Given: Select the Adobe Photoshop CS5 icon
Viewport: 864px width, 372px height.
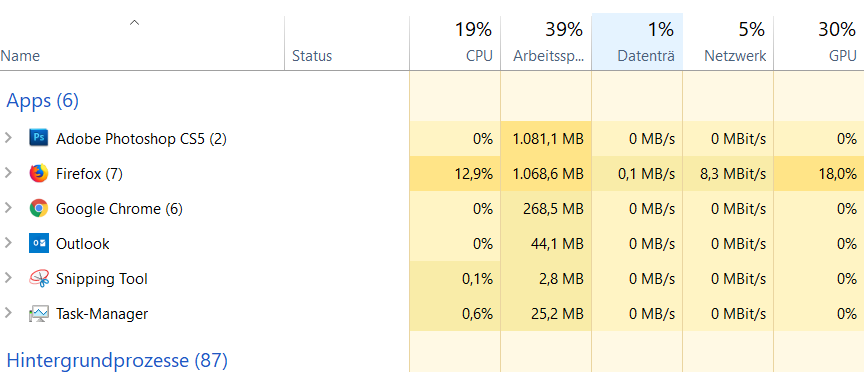Looking at the screenshot, I should pos(39,138).
